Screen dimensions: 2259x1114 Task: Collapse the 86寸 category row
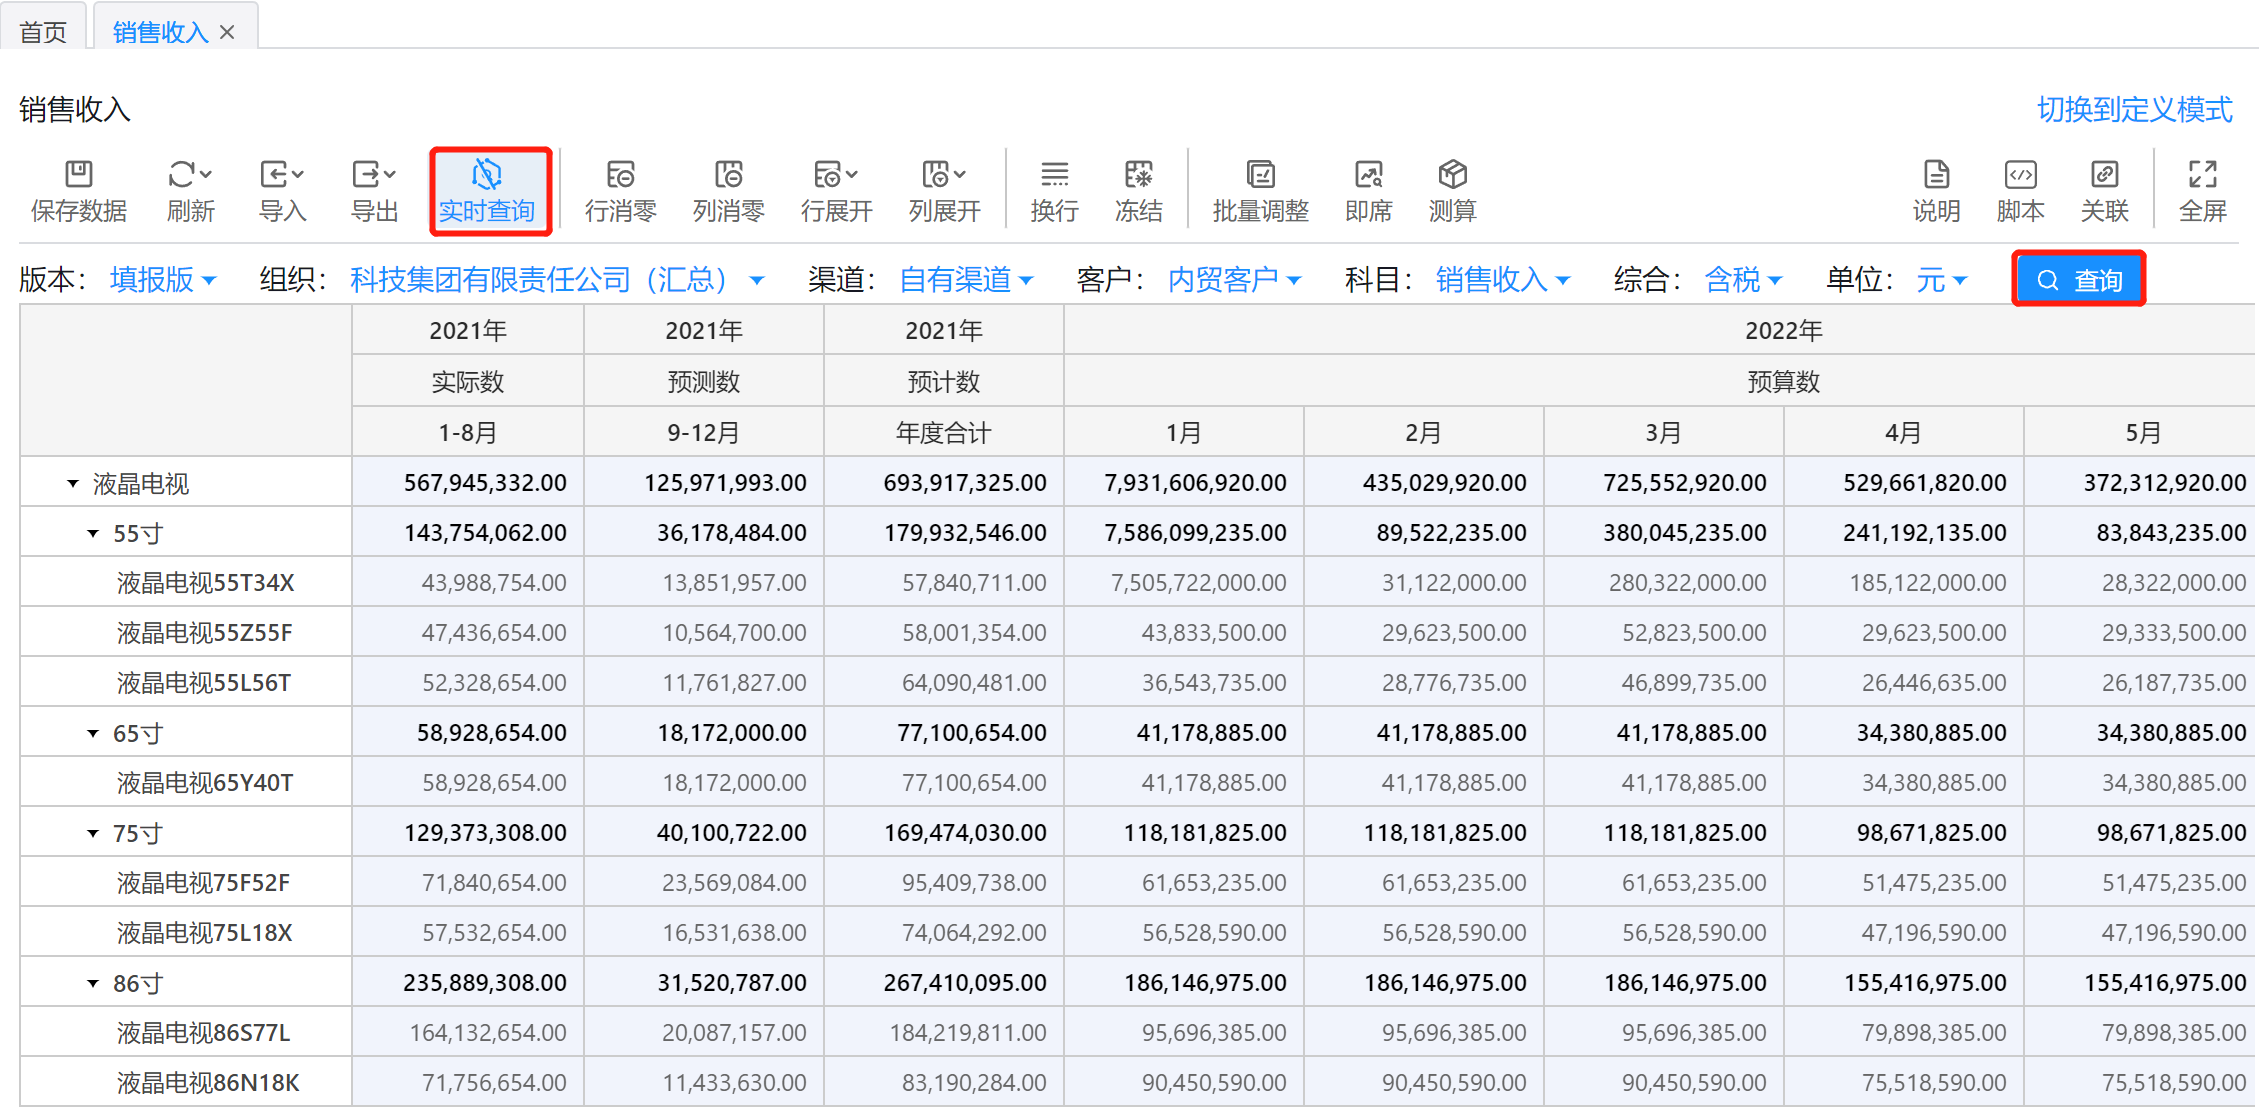93,984
